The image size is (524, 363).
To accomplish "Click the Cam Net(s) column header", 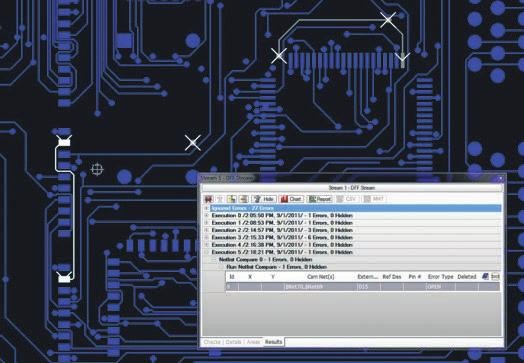I will [320, 277].
